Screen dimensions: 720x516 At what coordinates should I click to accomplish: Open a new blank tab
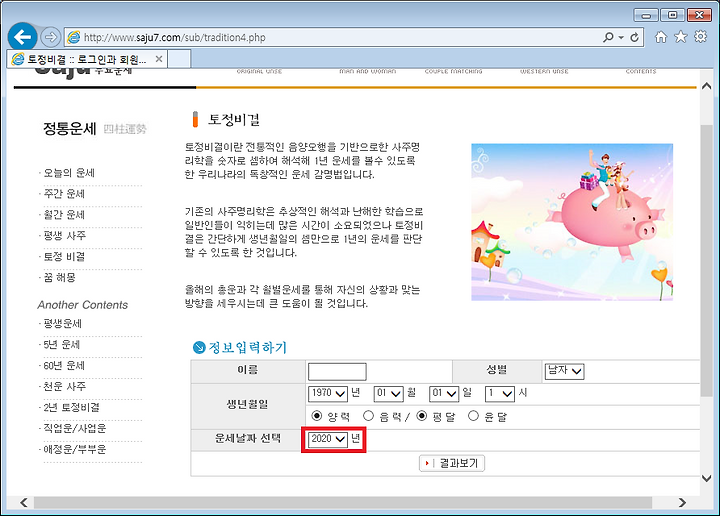click(179, 59)
